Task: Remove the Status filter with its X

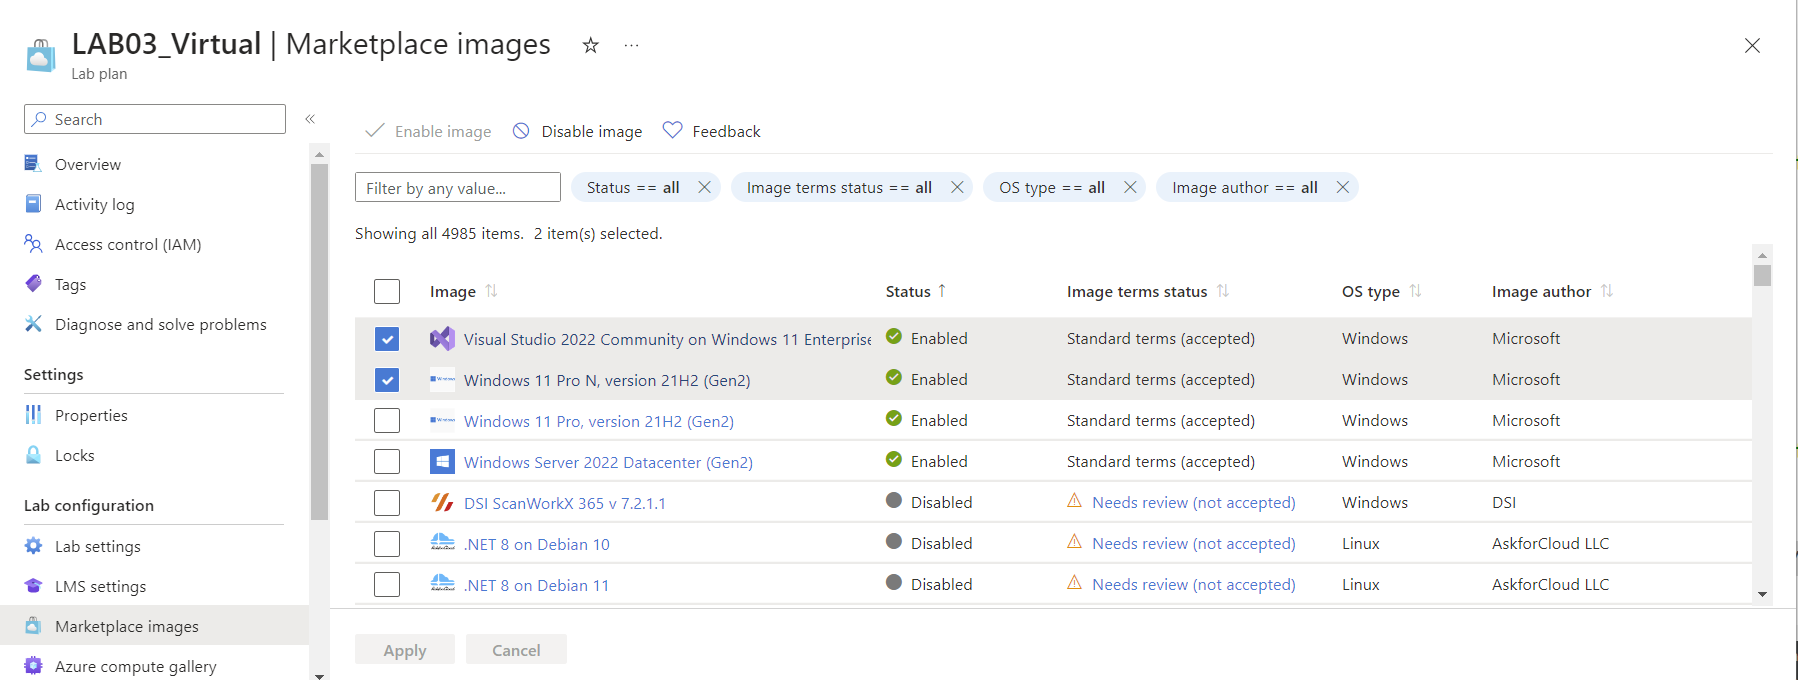Action: click(x=704, y=187)
